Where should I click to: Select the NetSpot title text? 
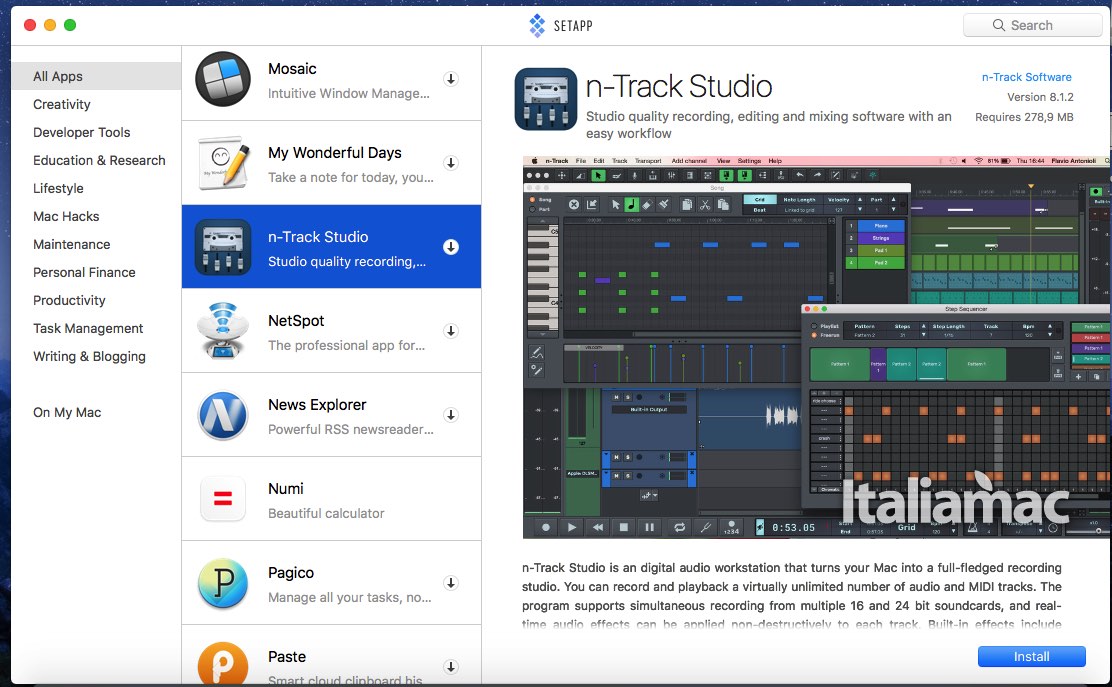pyautogui.click(x=296, y=320)
